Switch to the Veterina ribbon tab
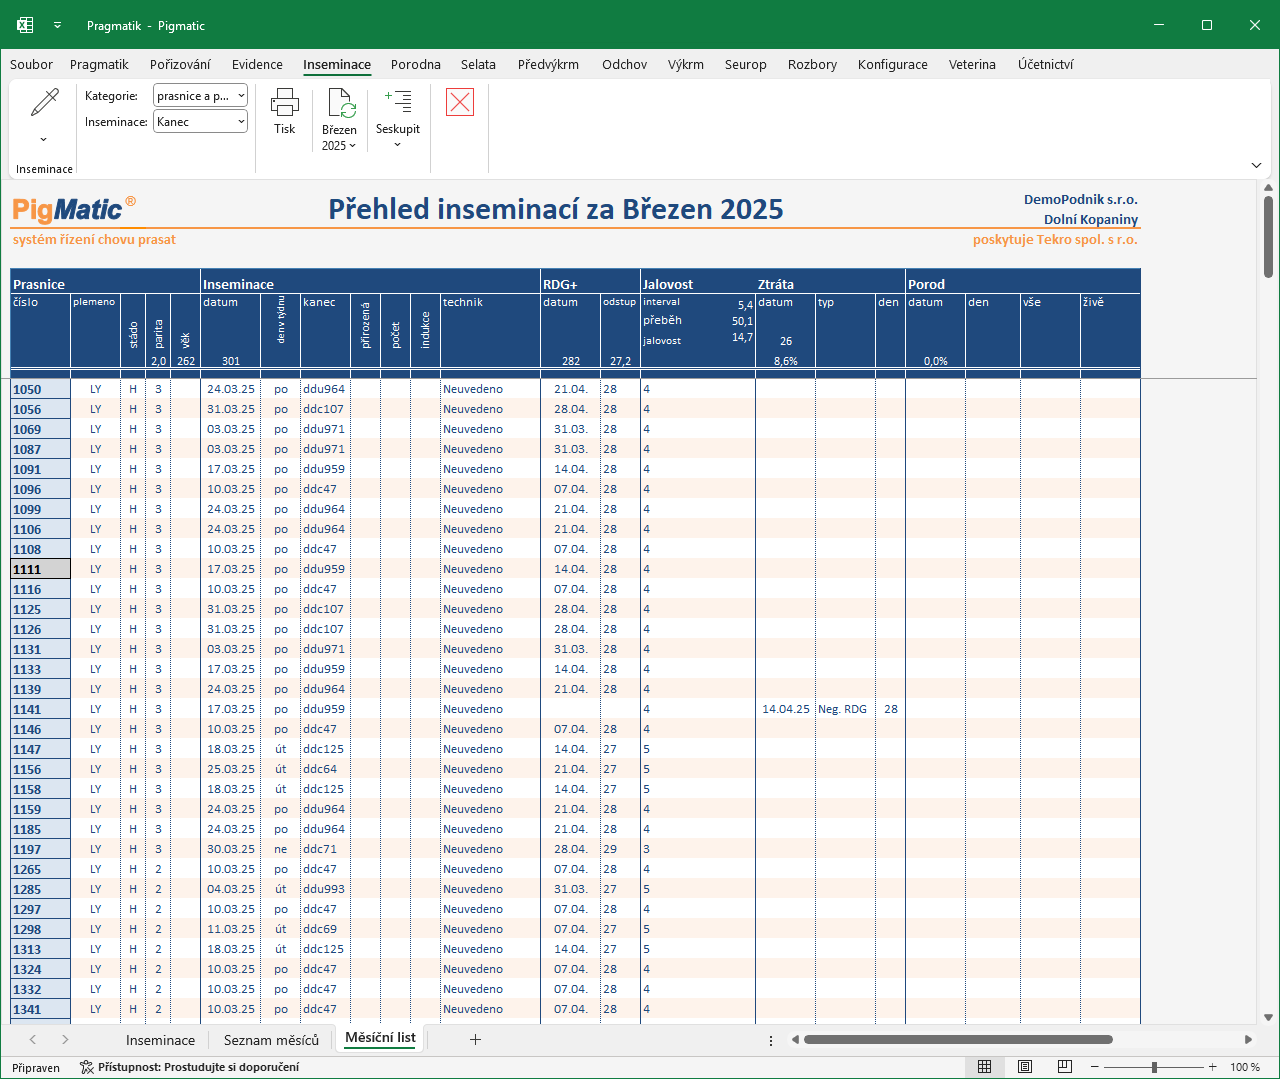 click(972, 64)
